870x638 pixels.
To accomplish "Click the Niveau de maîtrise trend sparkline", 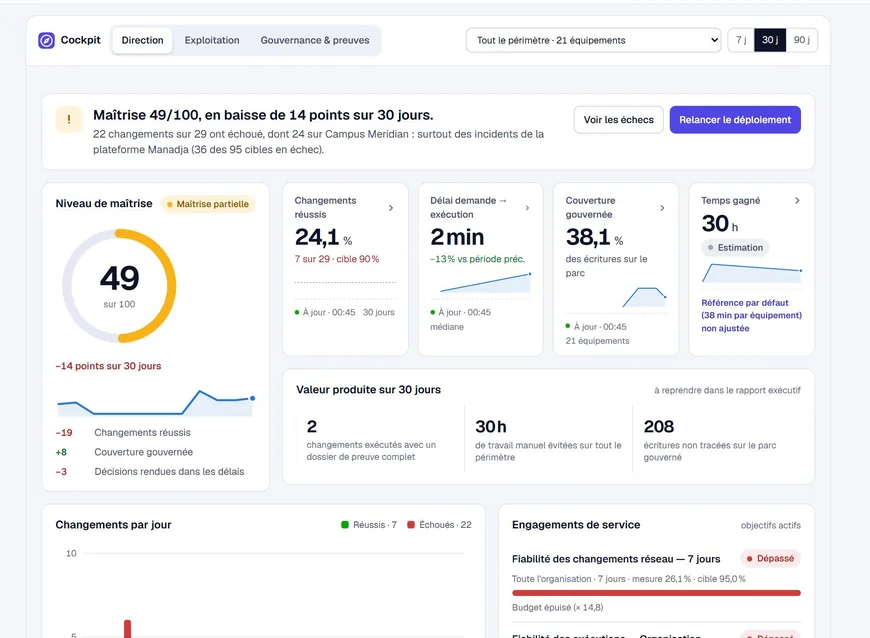I will pos(155,403).
